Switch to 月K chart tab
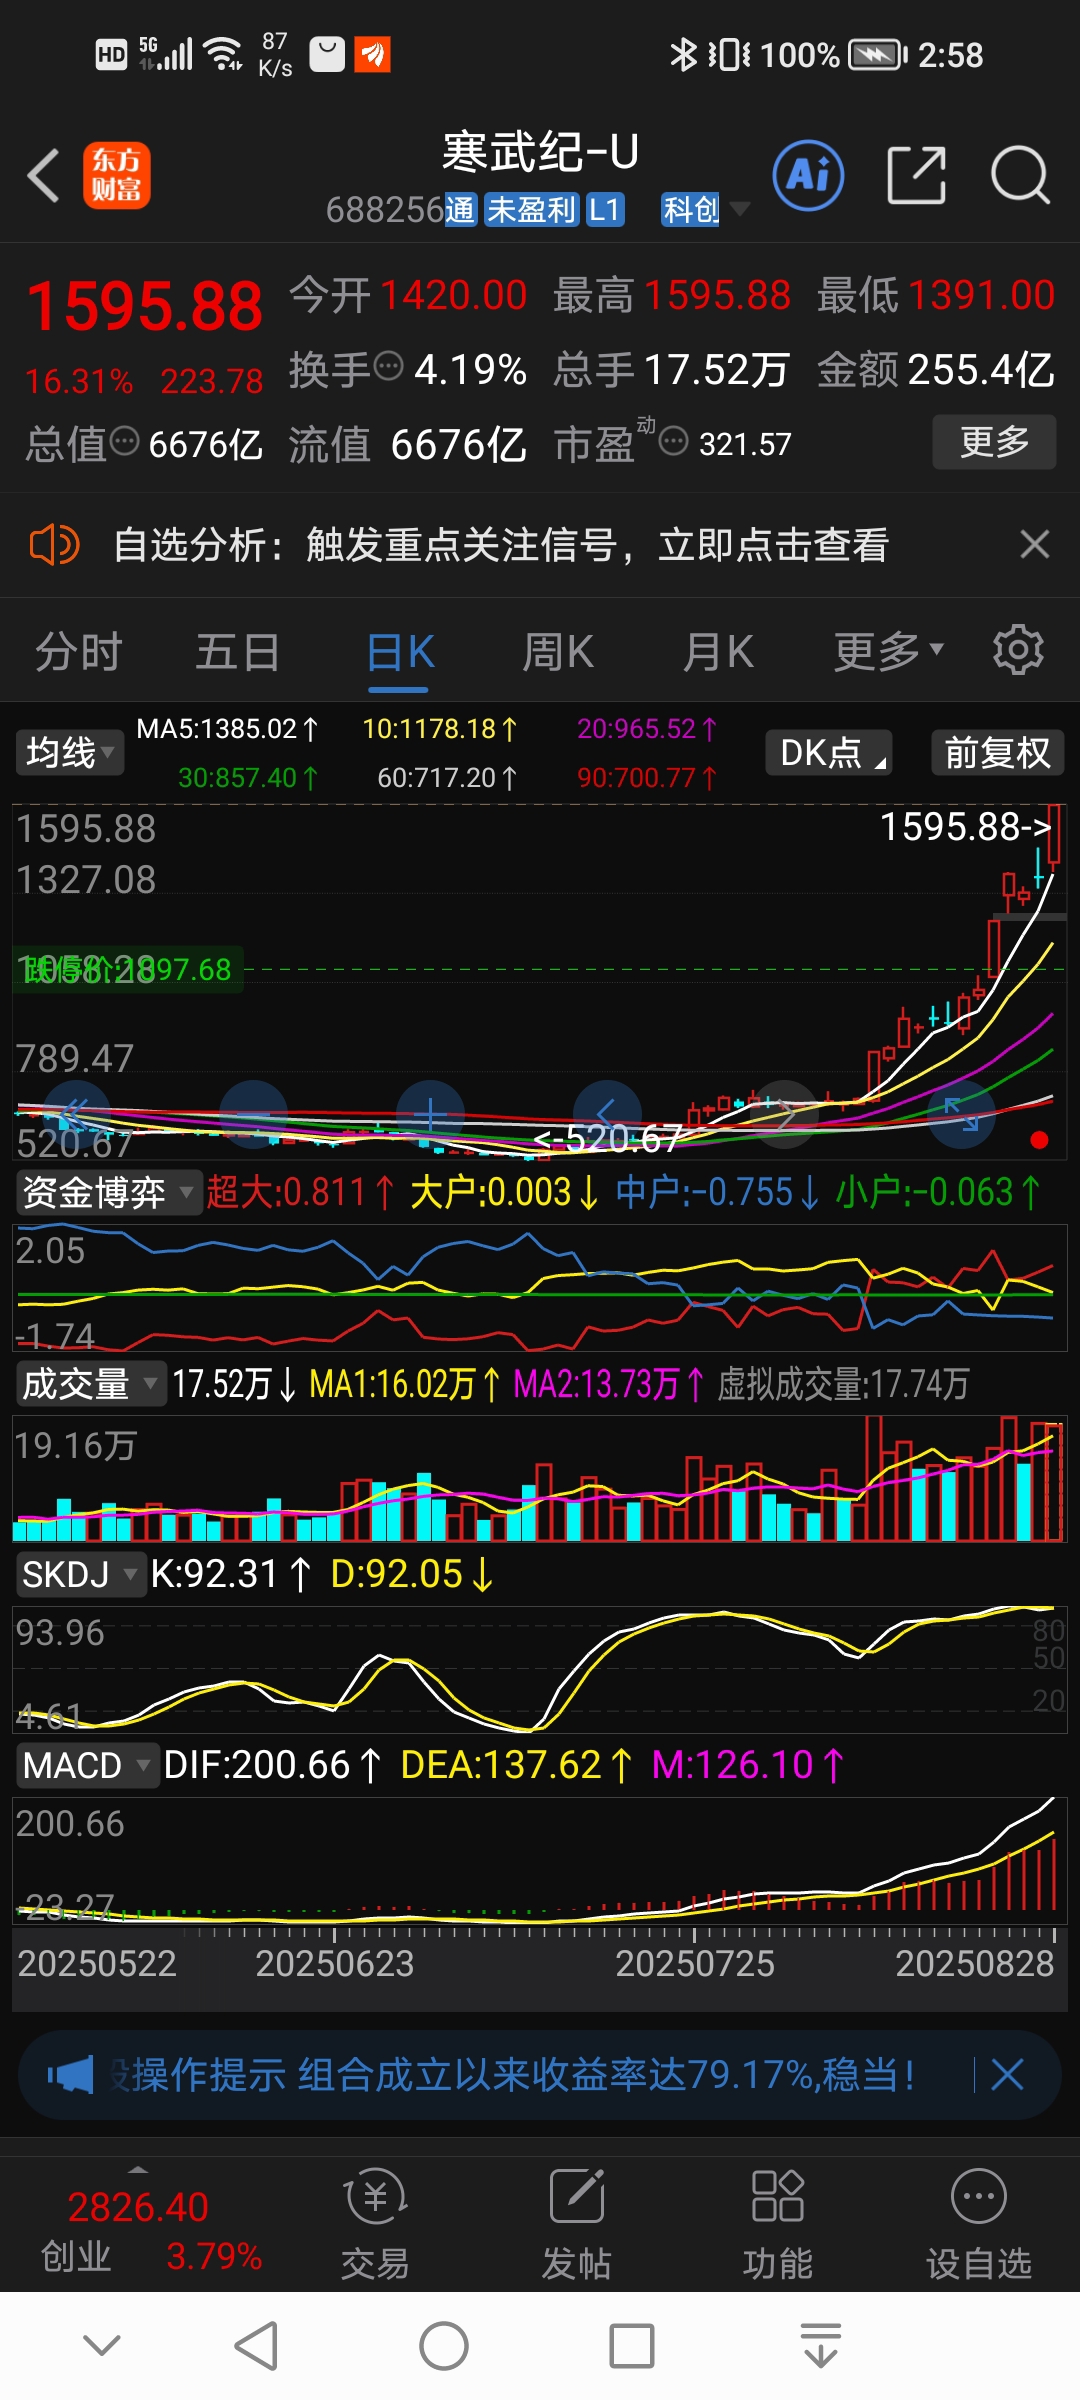1080x2400 pixels. [718, 652]
